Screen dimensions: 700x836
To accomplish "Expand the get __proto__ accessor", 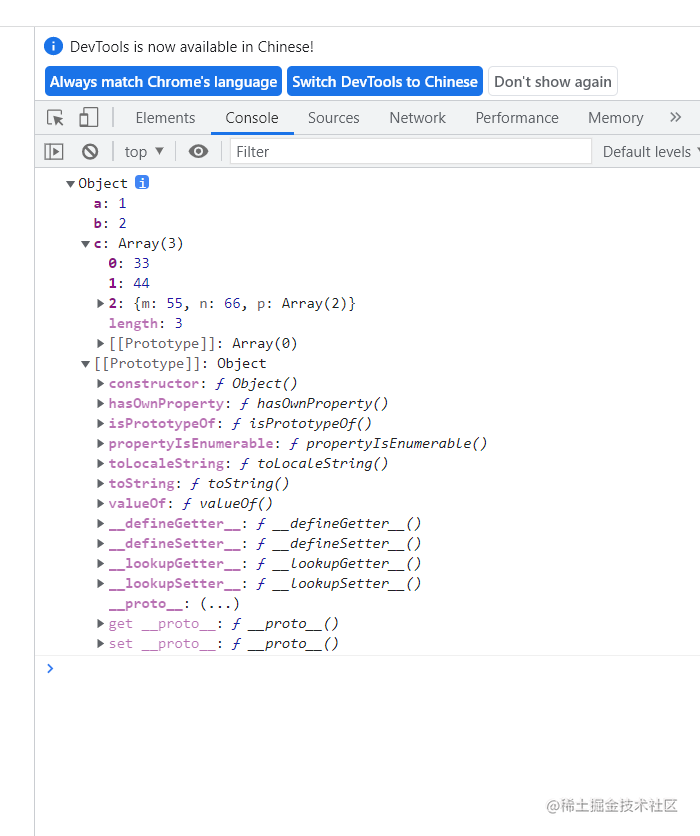I will (100, 623).
